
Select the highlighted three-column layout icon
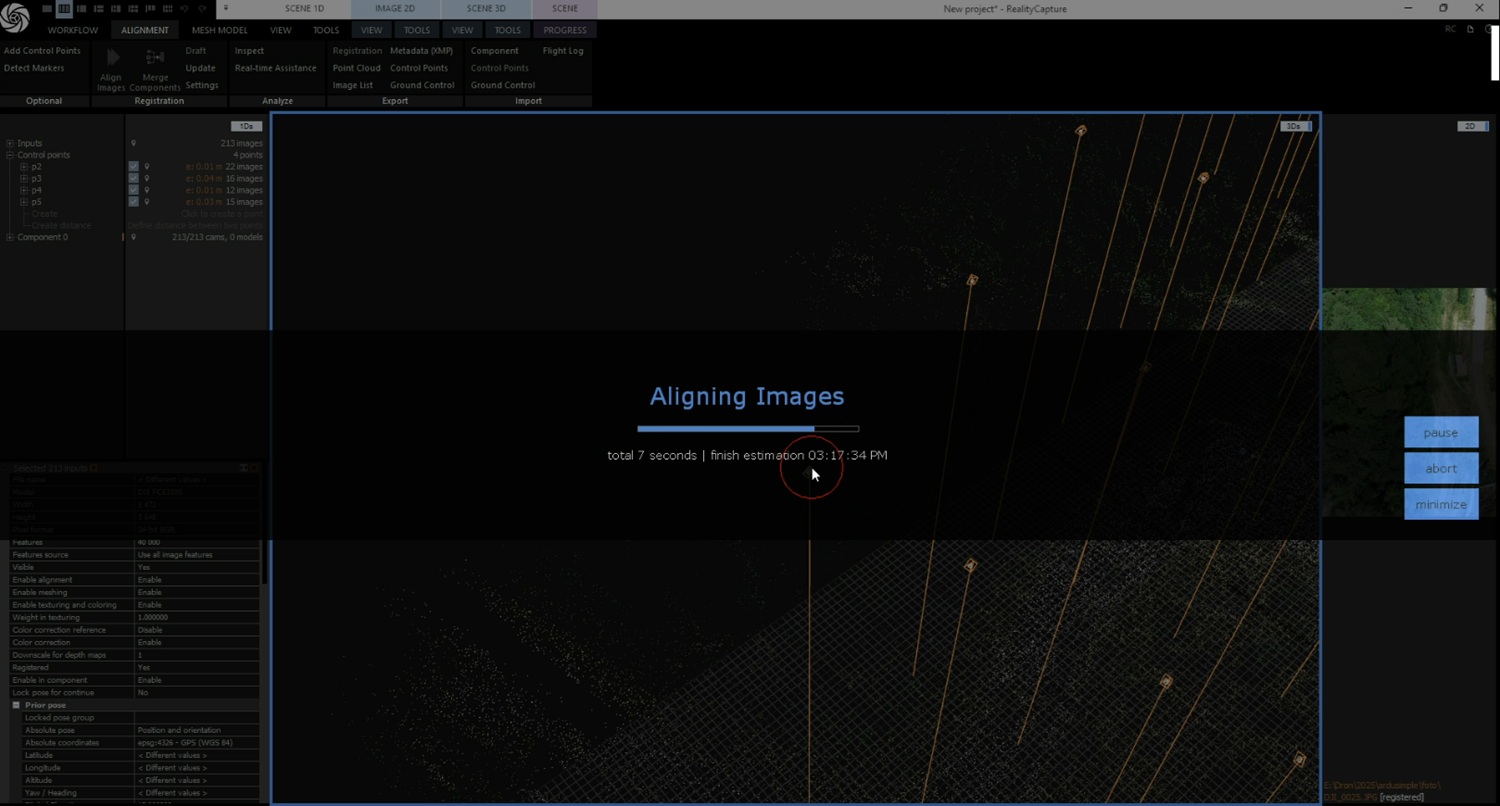coord(64,9)
